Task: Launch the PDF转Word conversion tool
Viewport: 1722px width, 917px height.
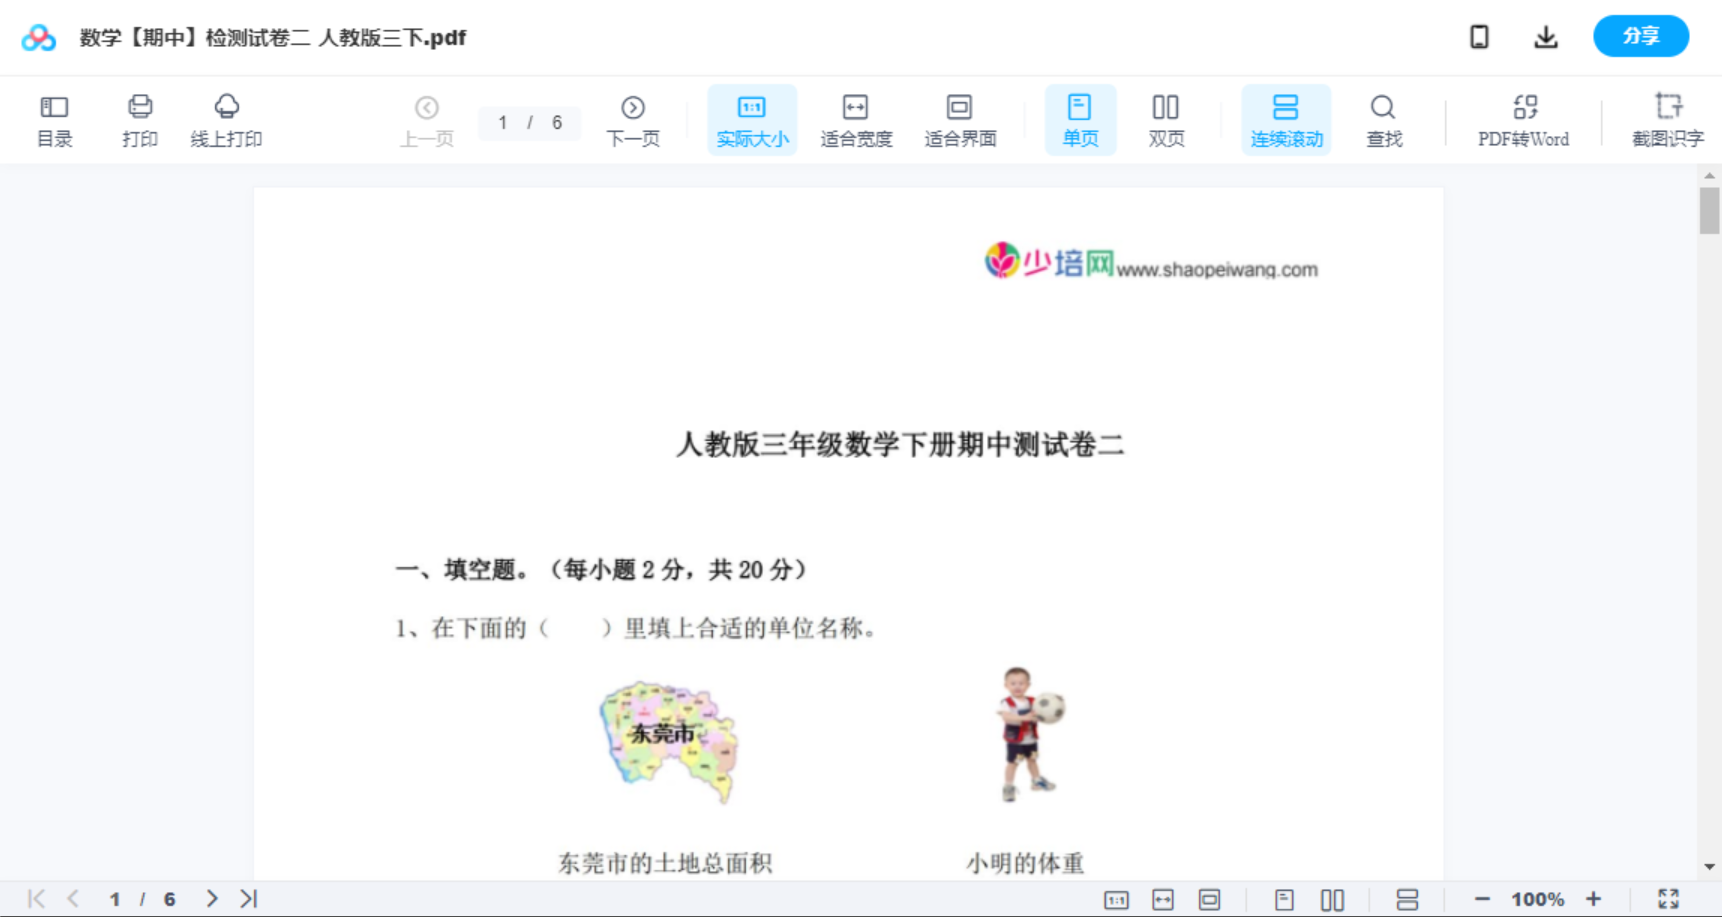Action: click(x=1523, y=119)
